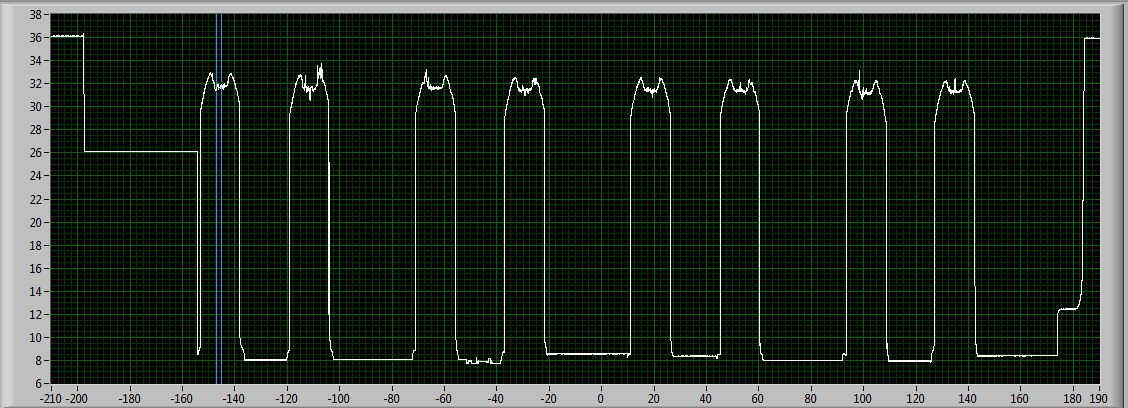Click the X-axis value 80
The height and width of the screenshot is (408, 1128).
coord(811,397)
